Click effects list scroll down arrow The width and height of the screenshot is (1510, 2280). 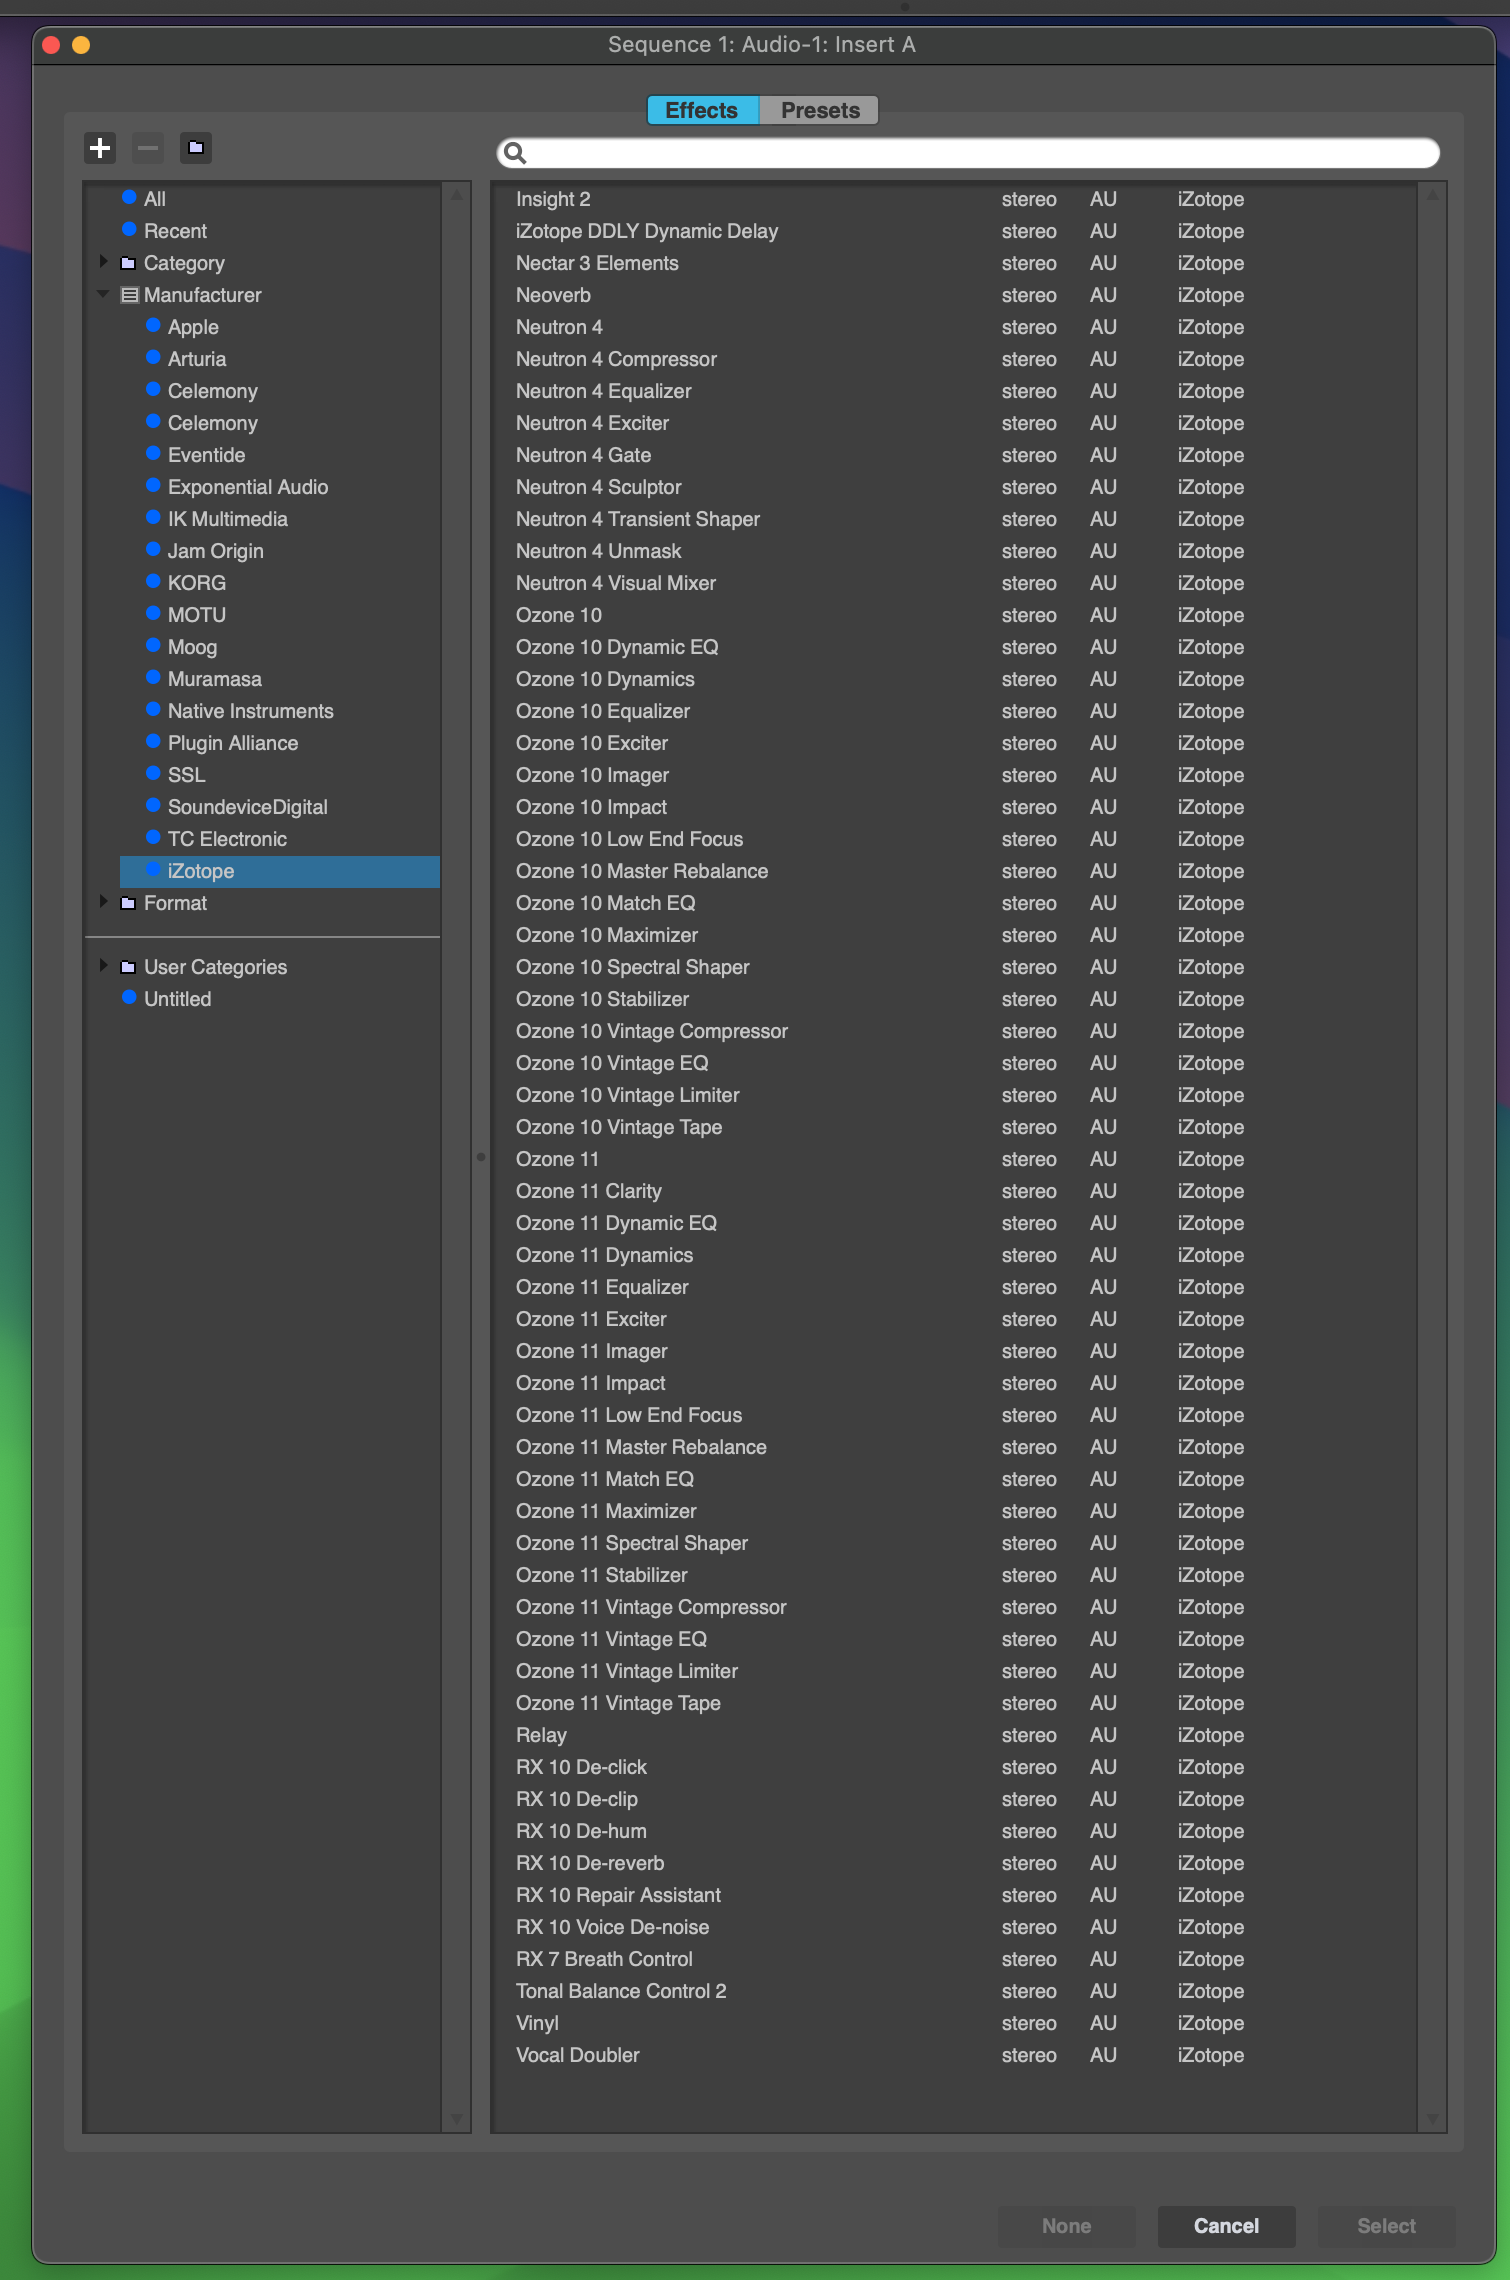1432,2118
